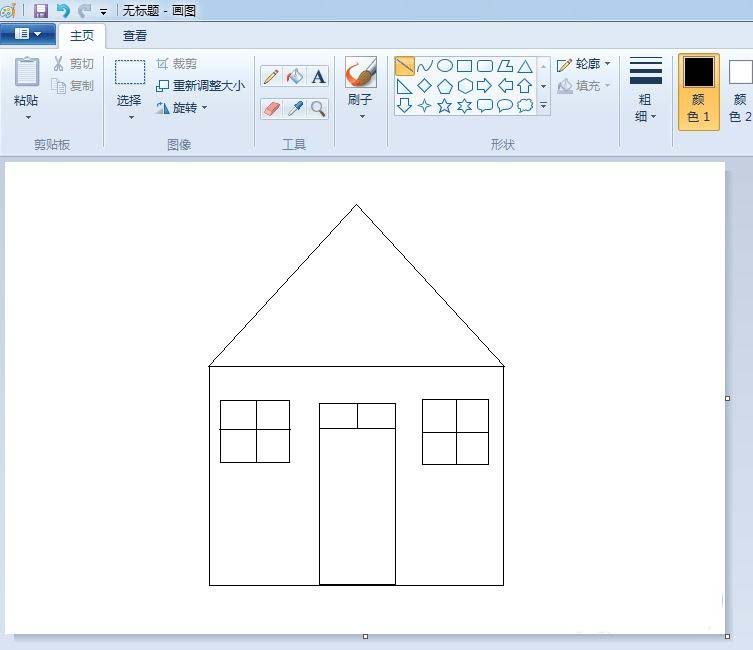Select the Fill with color bucket tool

click(x=295, y=76)
